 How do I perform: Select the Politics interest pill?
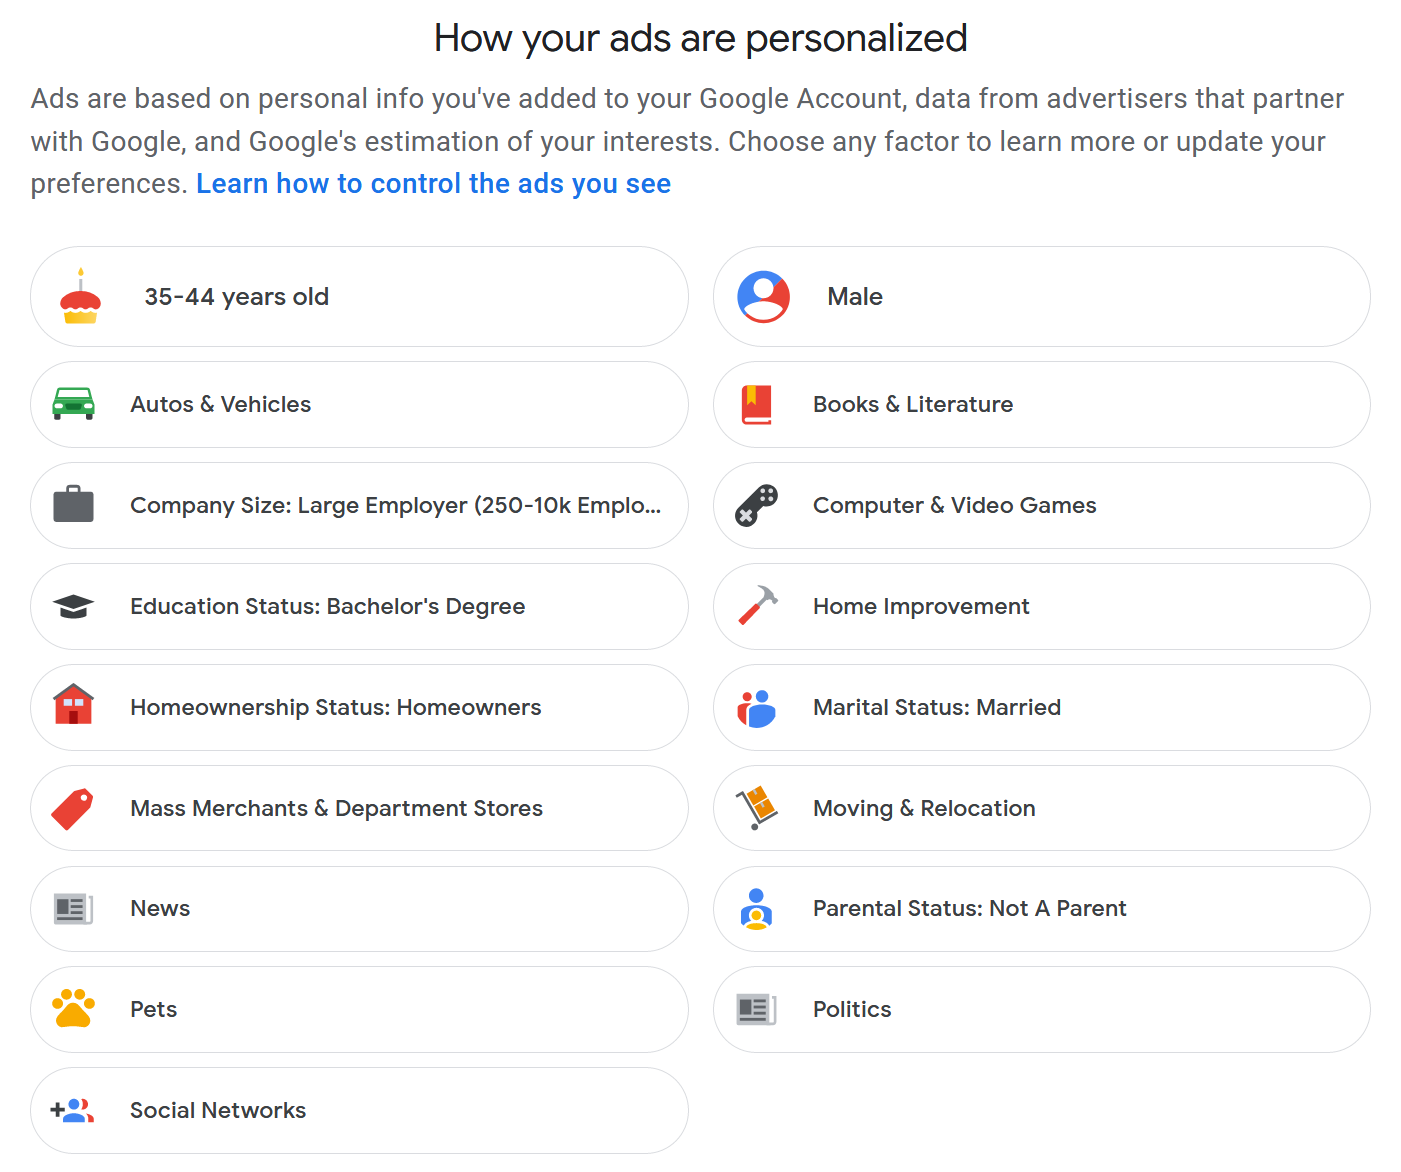(1041, 1009)
